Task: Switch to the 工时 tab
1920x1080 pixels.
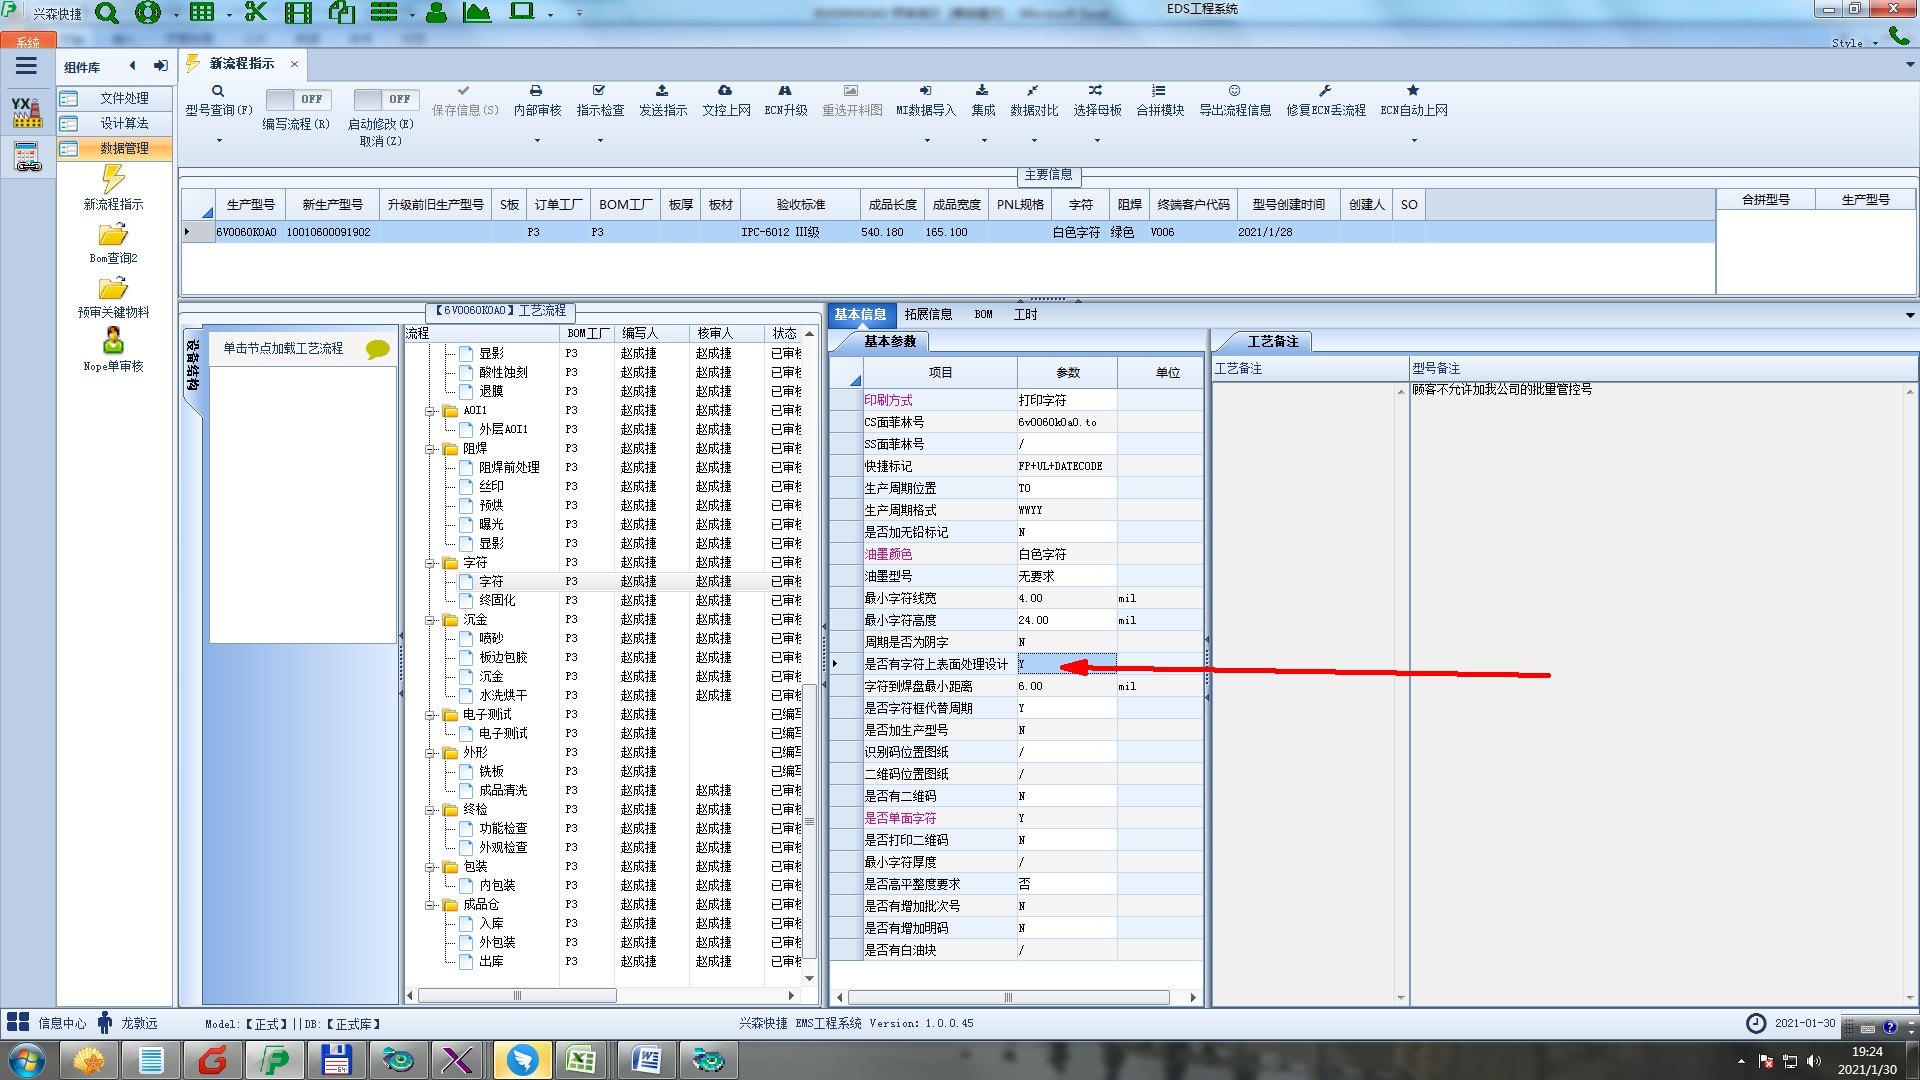Action: [x=1025, y=314]
